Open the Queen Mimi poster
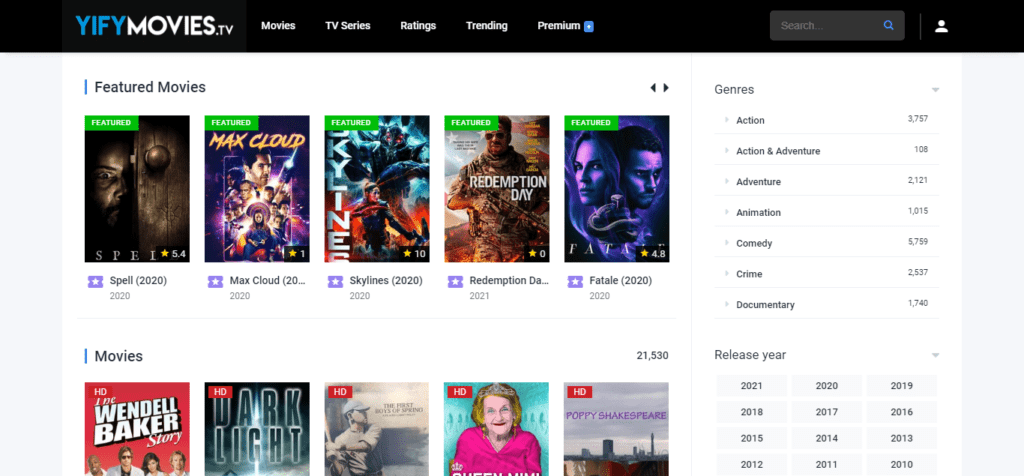This screenshot has width=1024, height=476. point(497,429)
